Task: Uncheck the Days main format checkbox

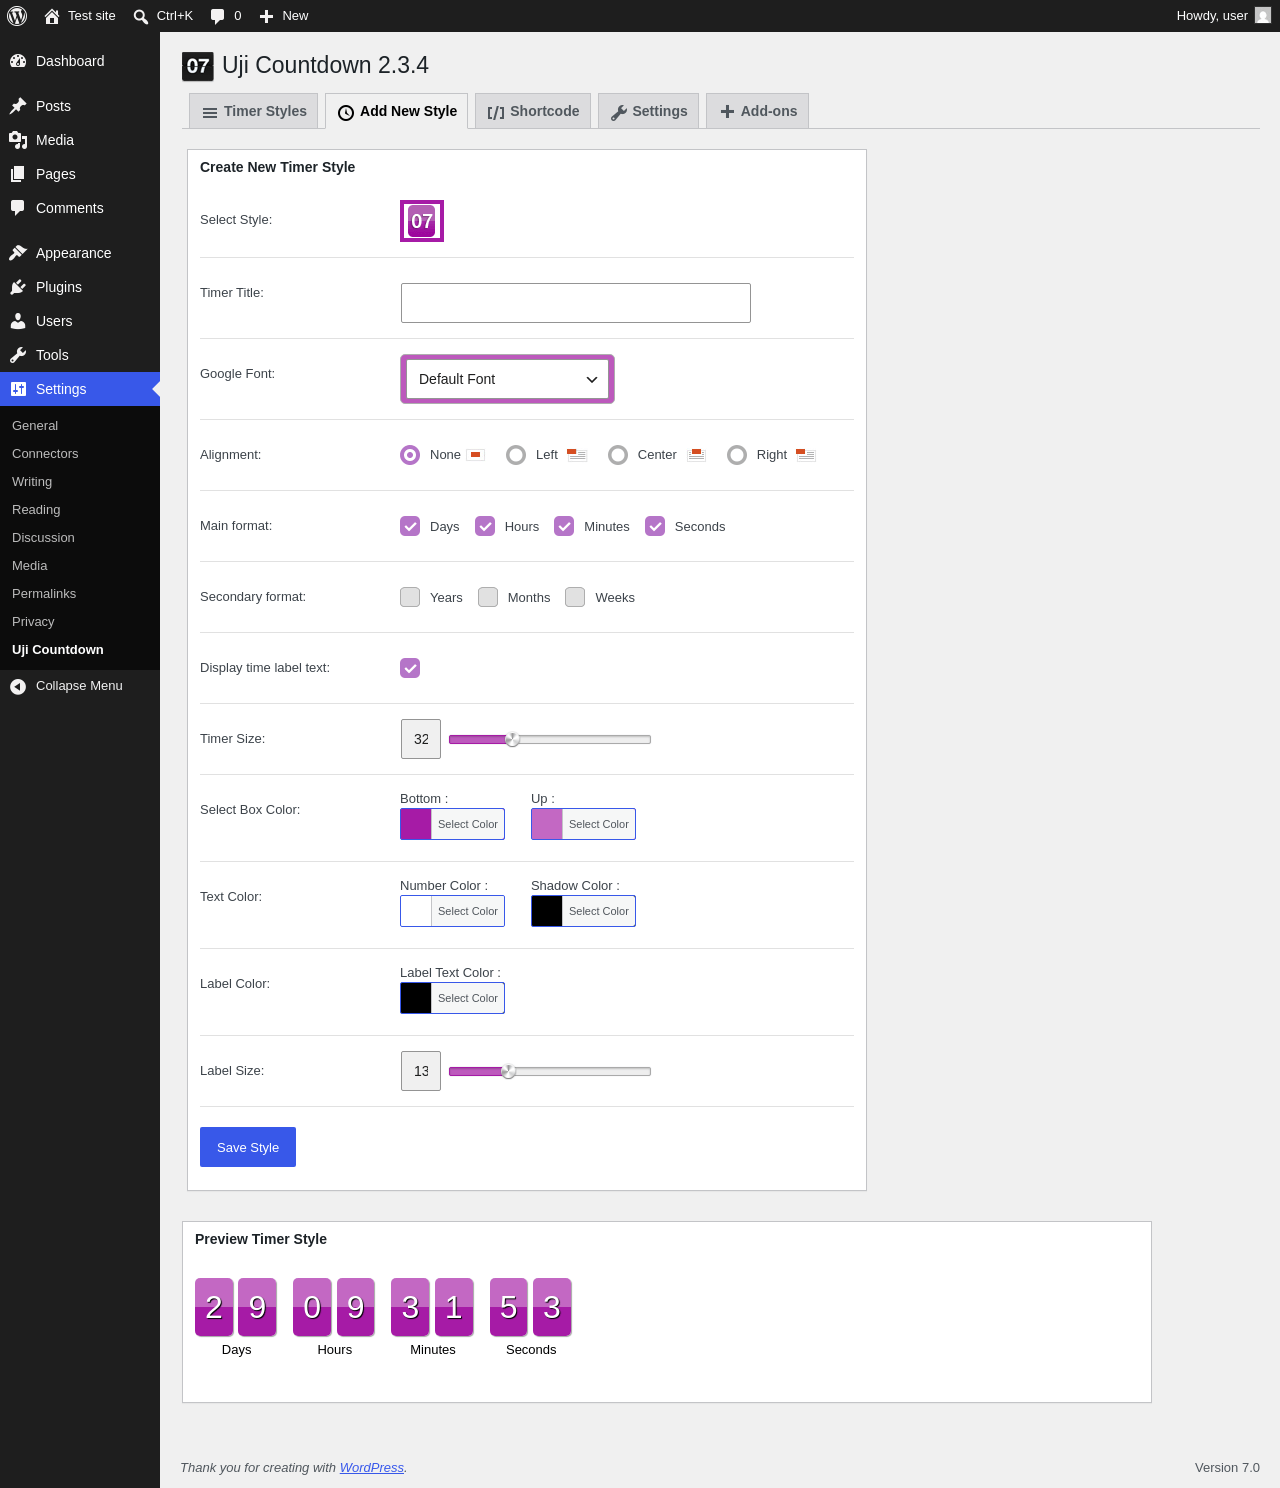Action: 410,526
